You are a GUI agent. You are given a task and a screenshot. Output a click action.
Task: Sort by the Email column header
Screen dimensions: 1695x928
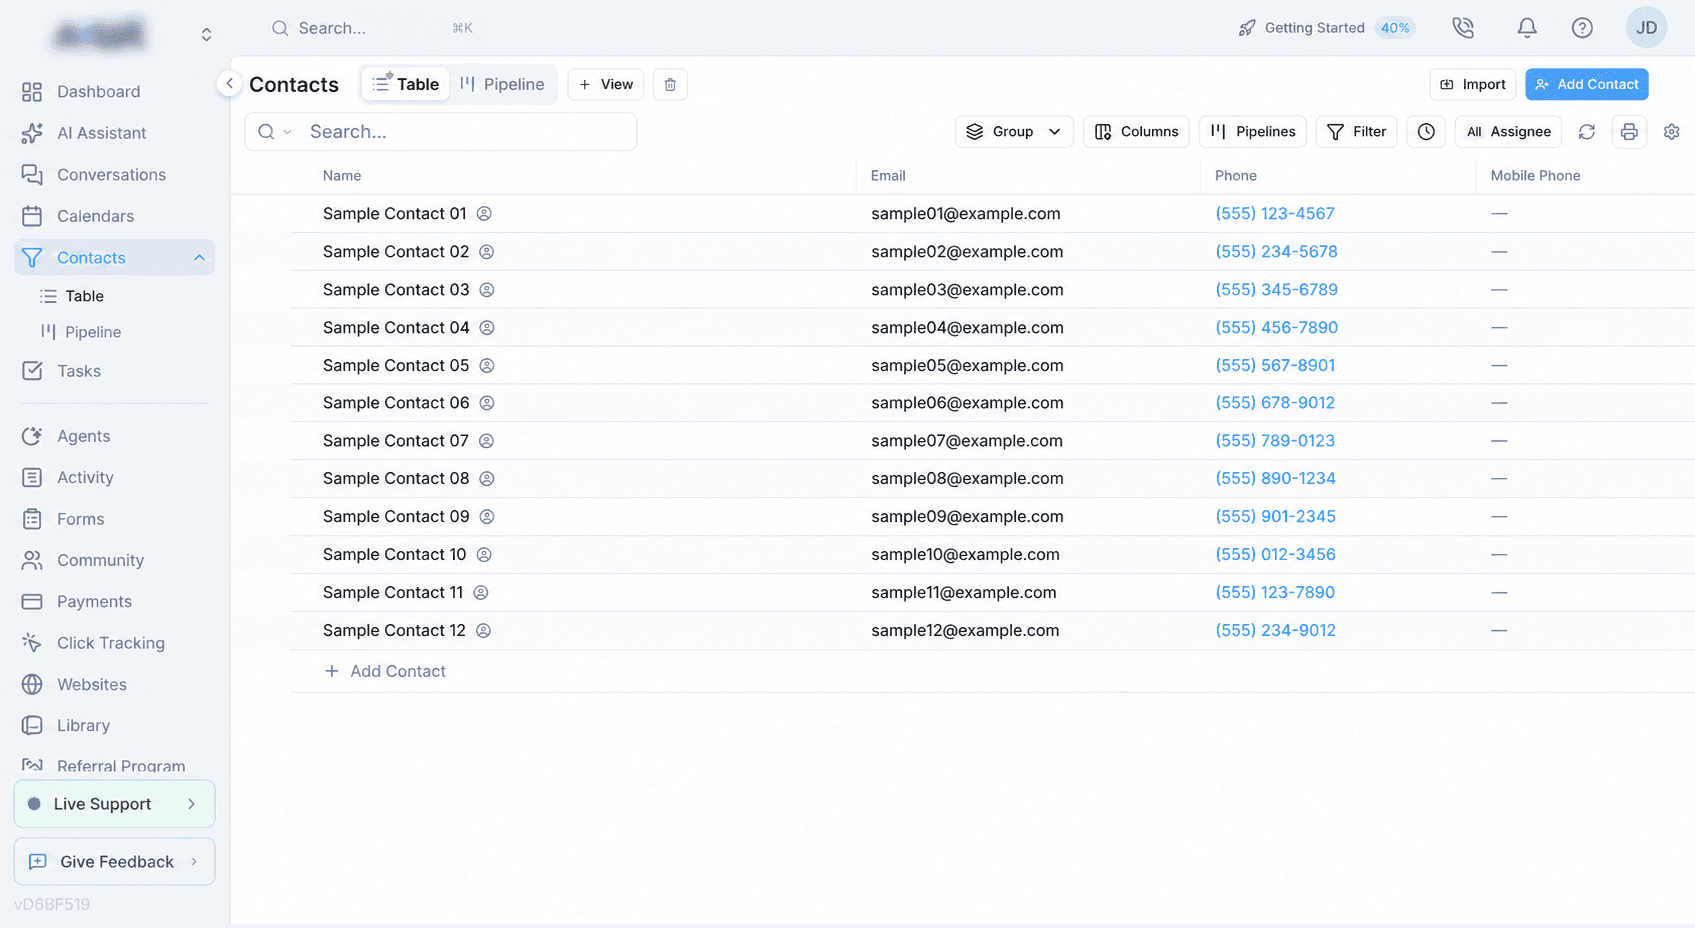(888, 176)
